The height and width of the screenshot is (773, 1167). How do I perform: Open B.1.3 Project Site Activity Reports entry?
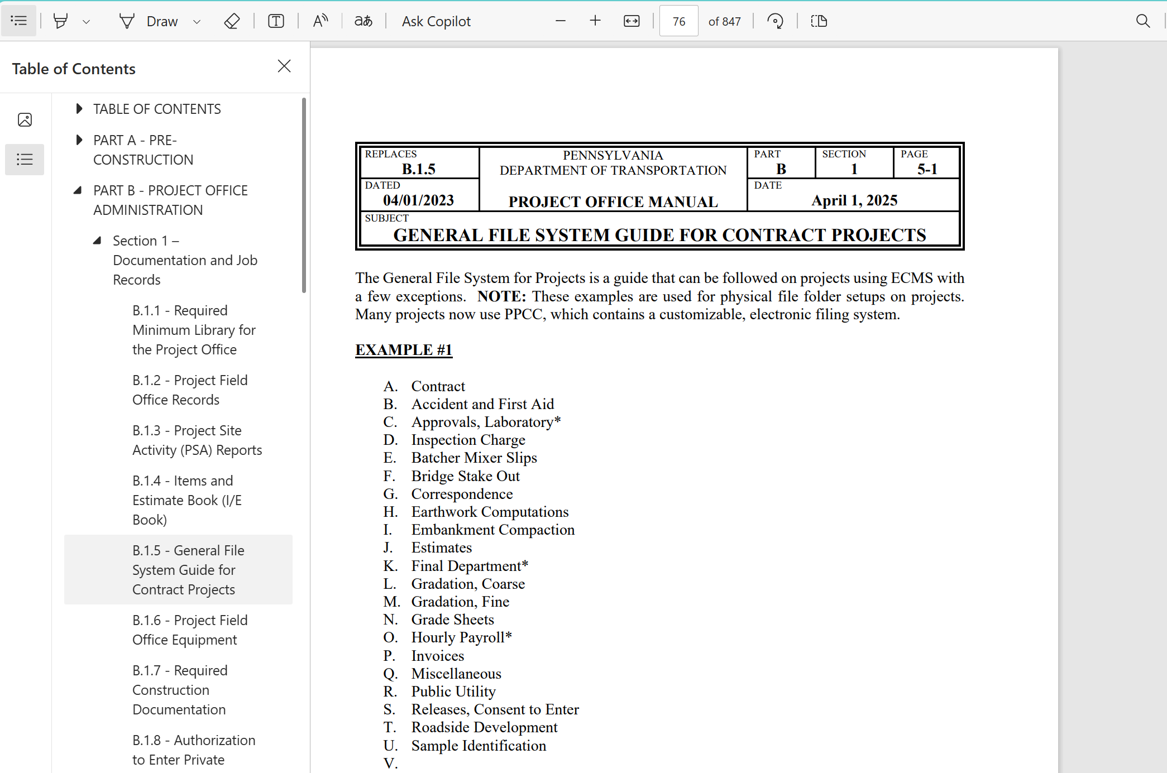pos(197,440)
